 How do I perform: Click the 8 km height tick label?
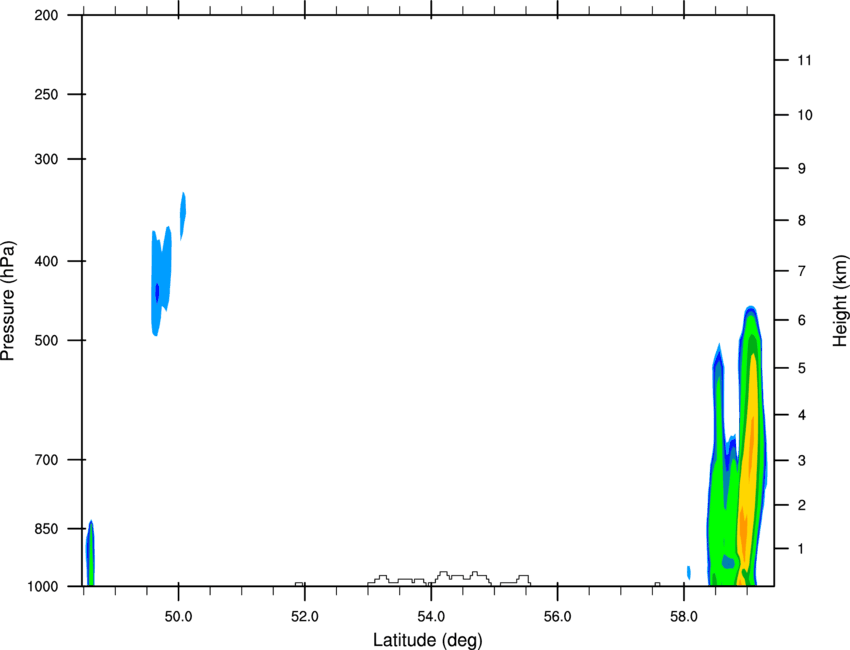[802, 221]
